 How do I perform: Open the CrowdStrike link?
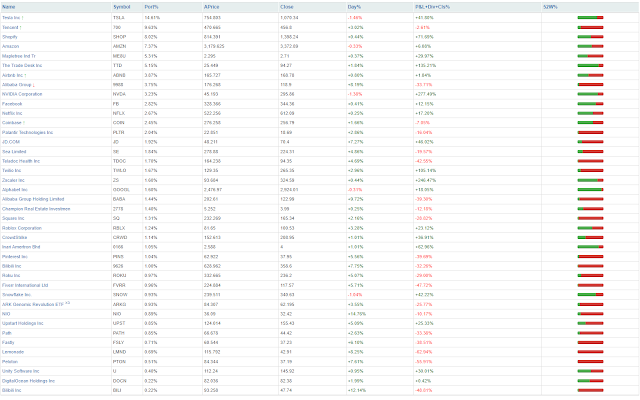click(x=15, y=238)
